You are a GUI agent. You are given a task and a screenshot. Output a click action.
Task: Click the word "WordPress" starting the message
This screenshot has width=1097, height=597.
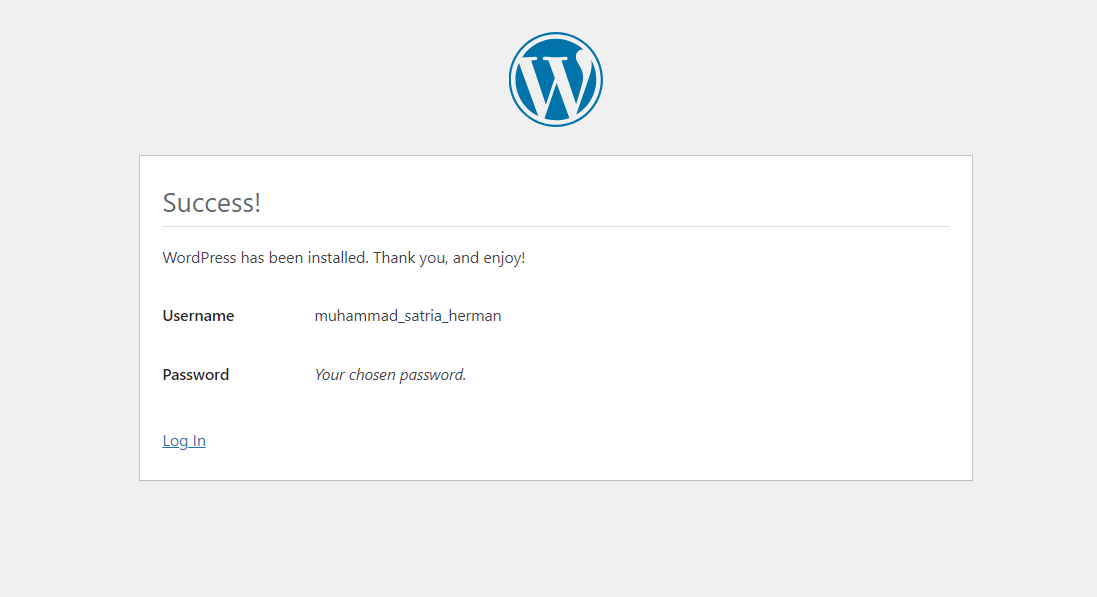(x=199, y=258)
